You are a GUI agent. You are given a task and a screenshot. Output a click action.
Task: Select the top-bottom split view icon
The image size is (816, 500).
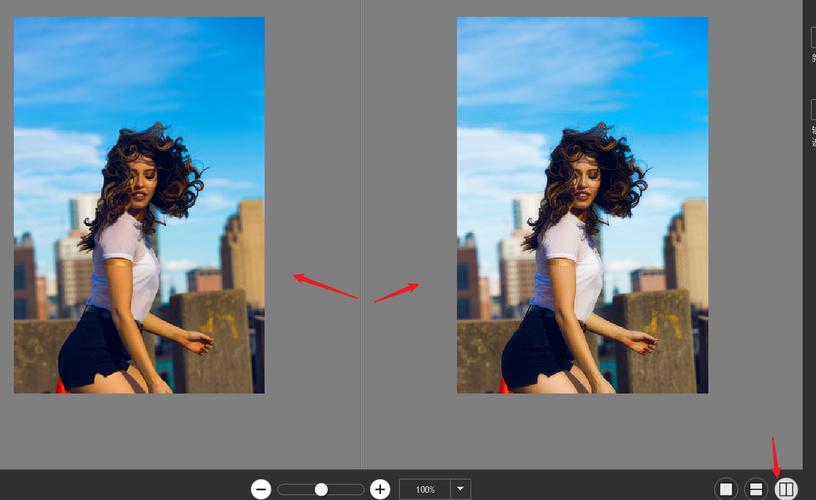pos(757,489)
